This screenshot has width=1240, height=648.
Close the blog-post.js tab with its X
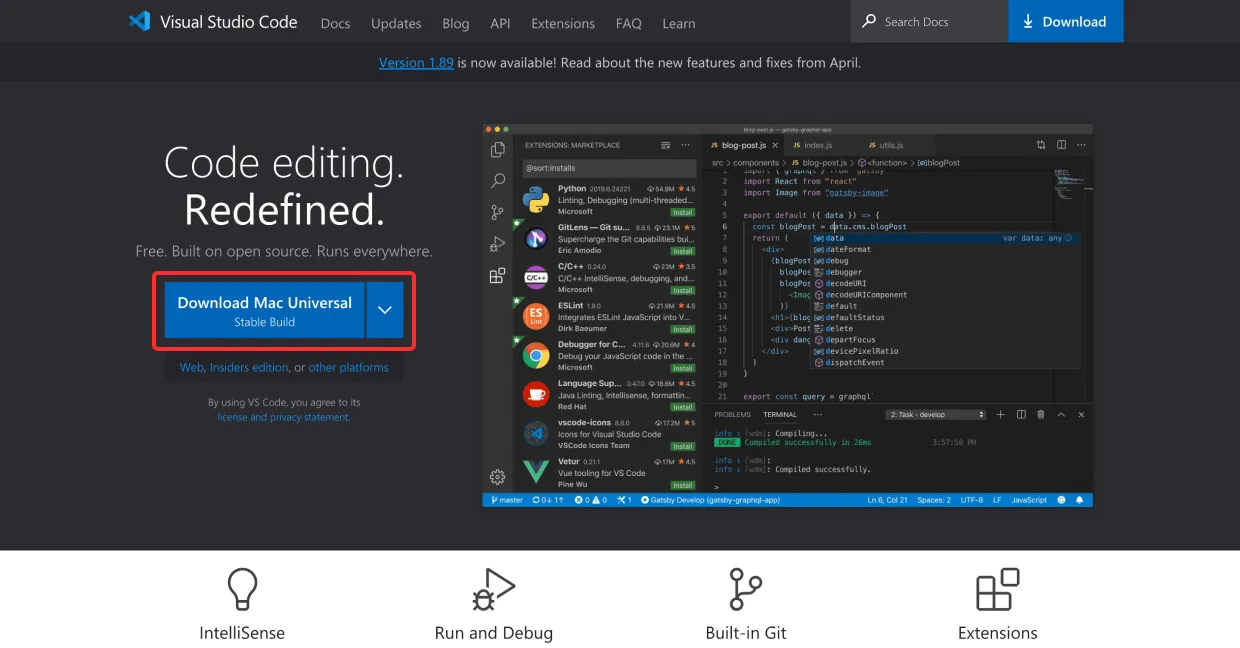point(775,146)
